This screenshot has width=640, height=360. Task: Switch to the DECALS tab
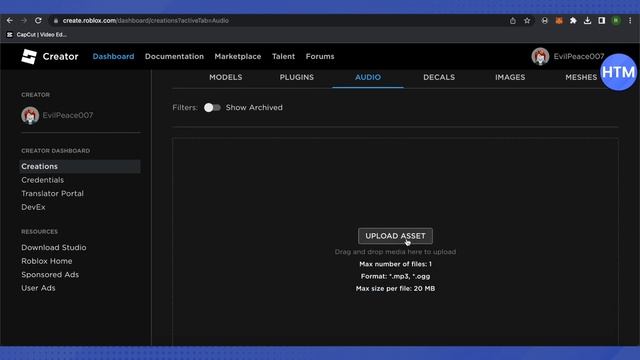point(439,77)
